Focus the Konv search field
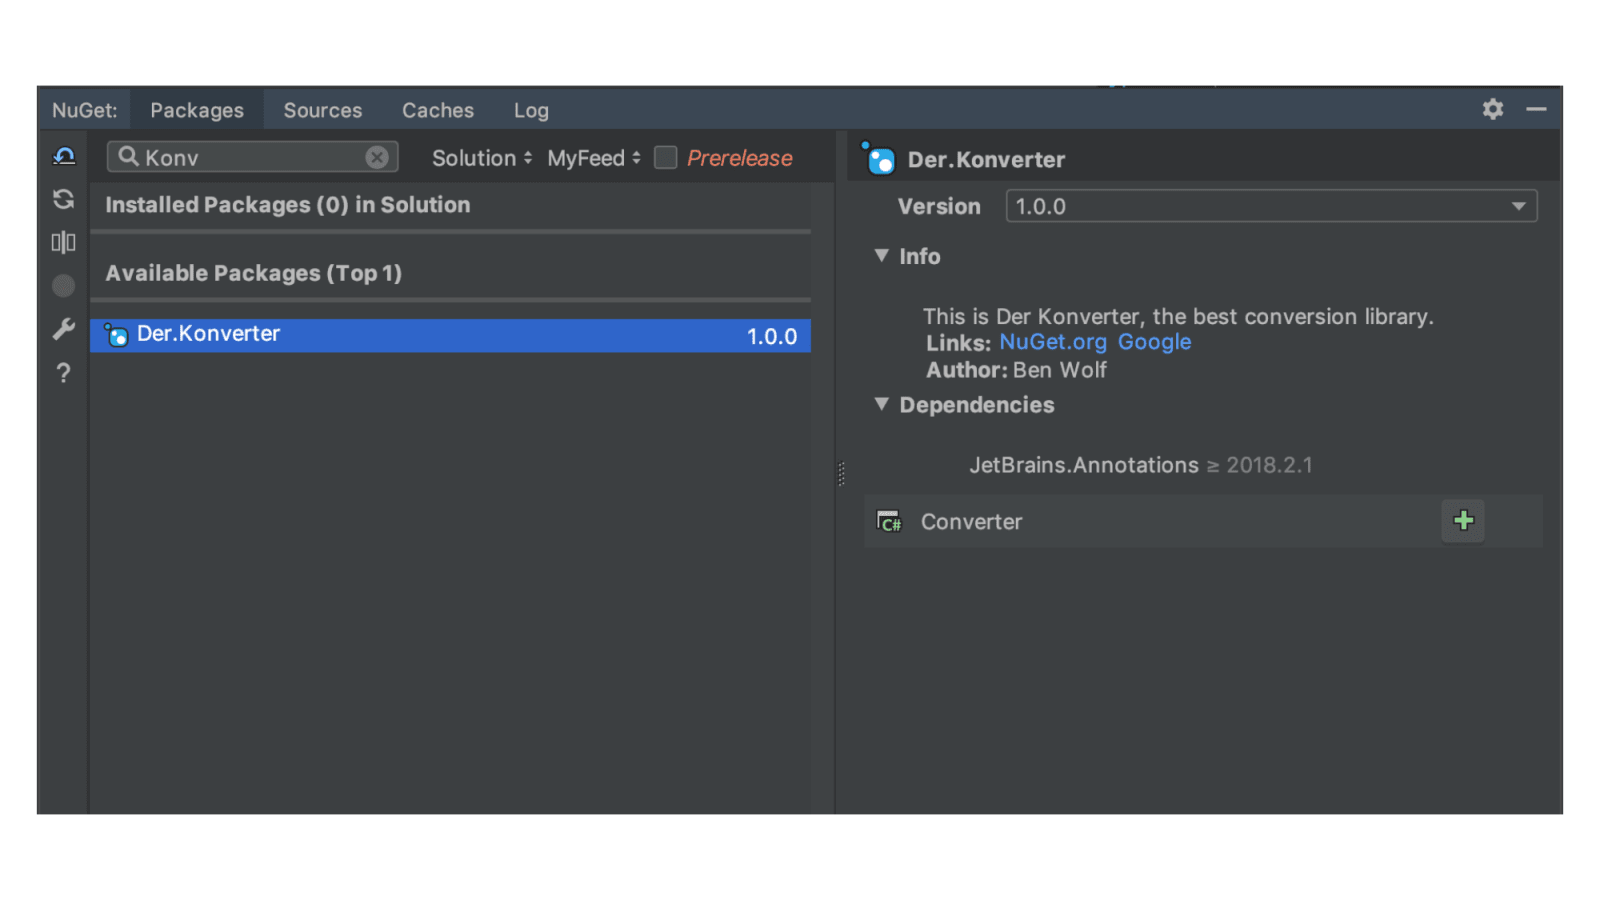Image resolution: width=1600 pixels, height=900 pixels. (252, 157)
